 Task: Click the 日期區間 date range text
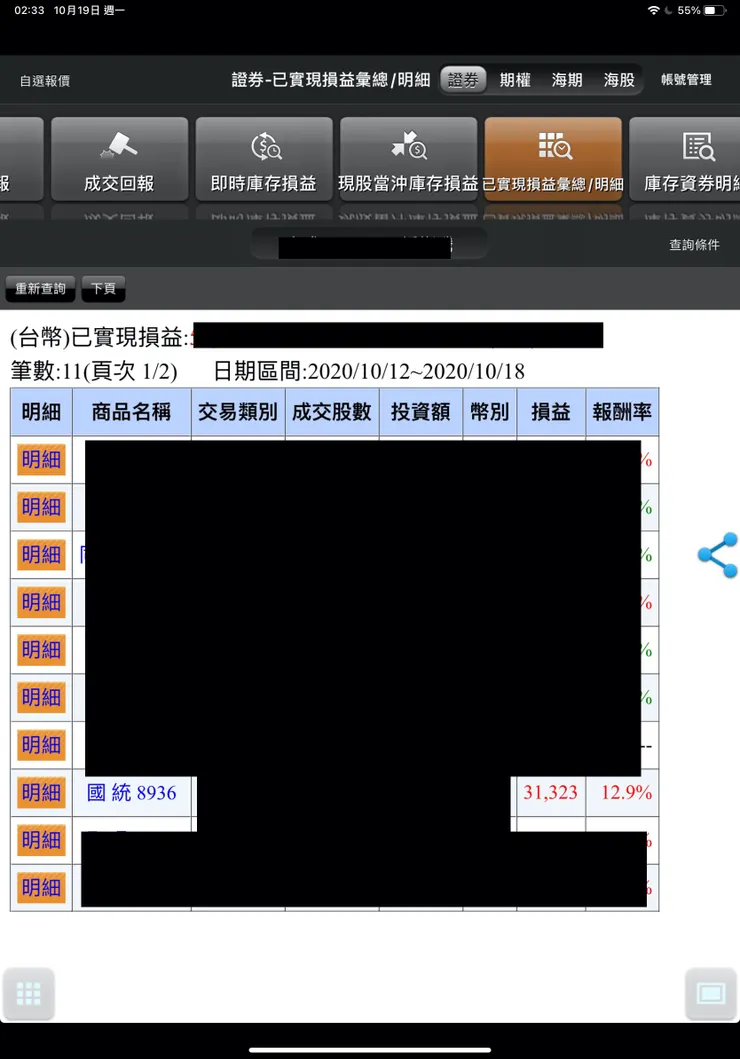coord(369,371)
